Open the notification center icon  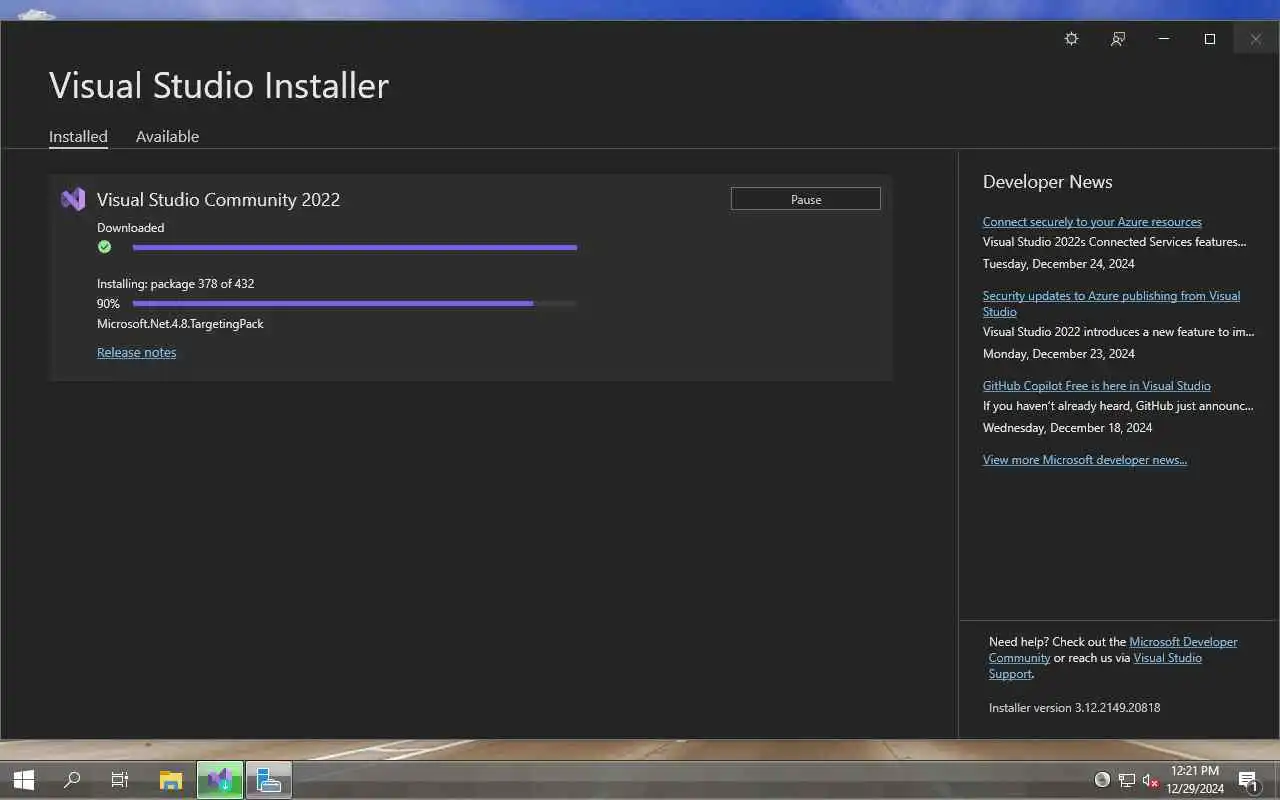click(x=1248, y=780)
